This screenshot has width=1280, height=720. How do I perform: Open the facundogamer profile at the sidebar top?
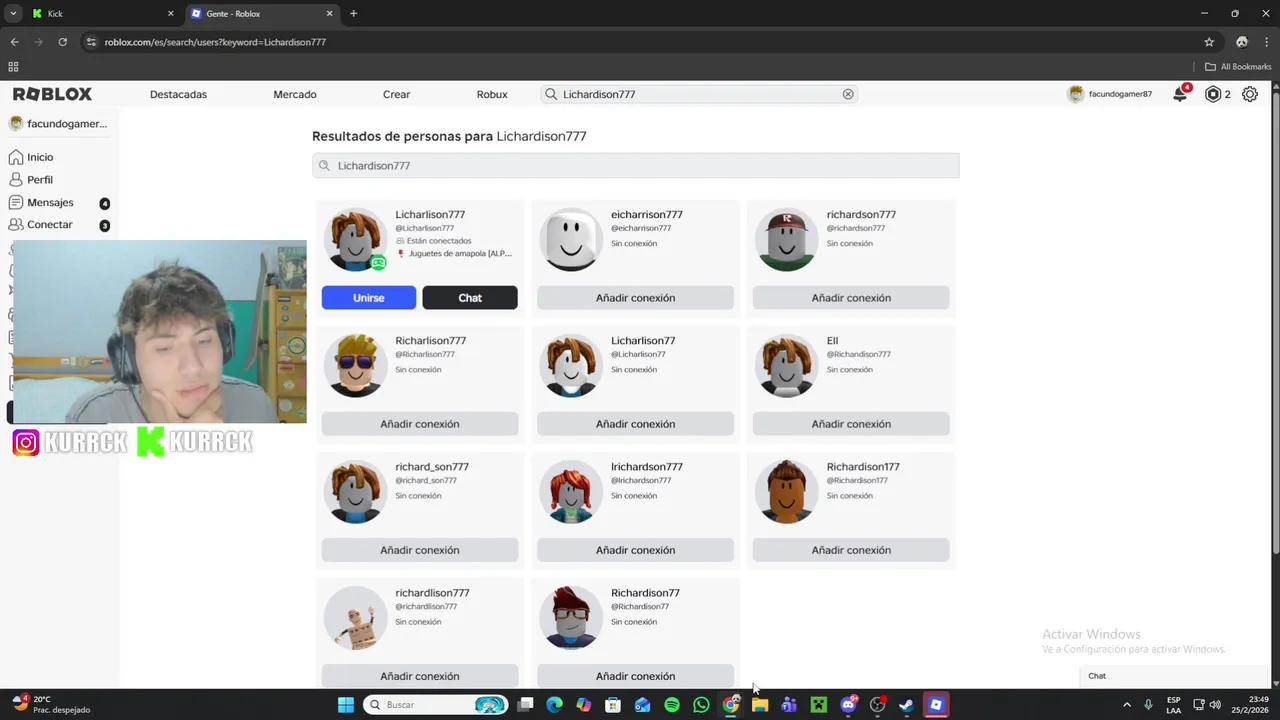click(58, 124)
